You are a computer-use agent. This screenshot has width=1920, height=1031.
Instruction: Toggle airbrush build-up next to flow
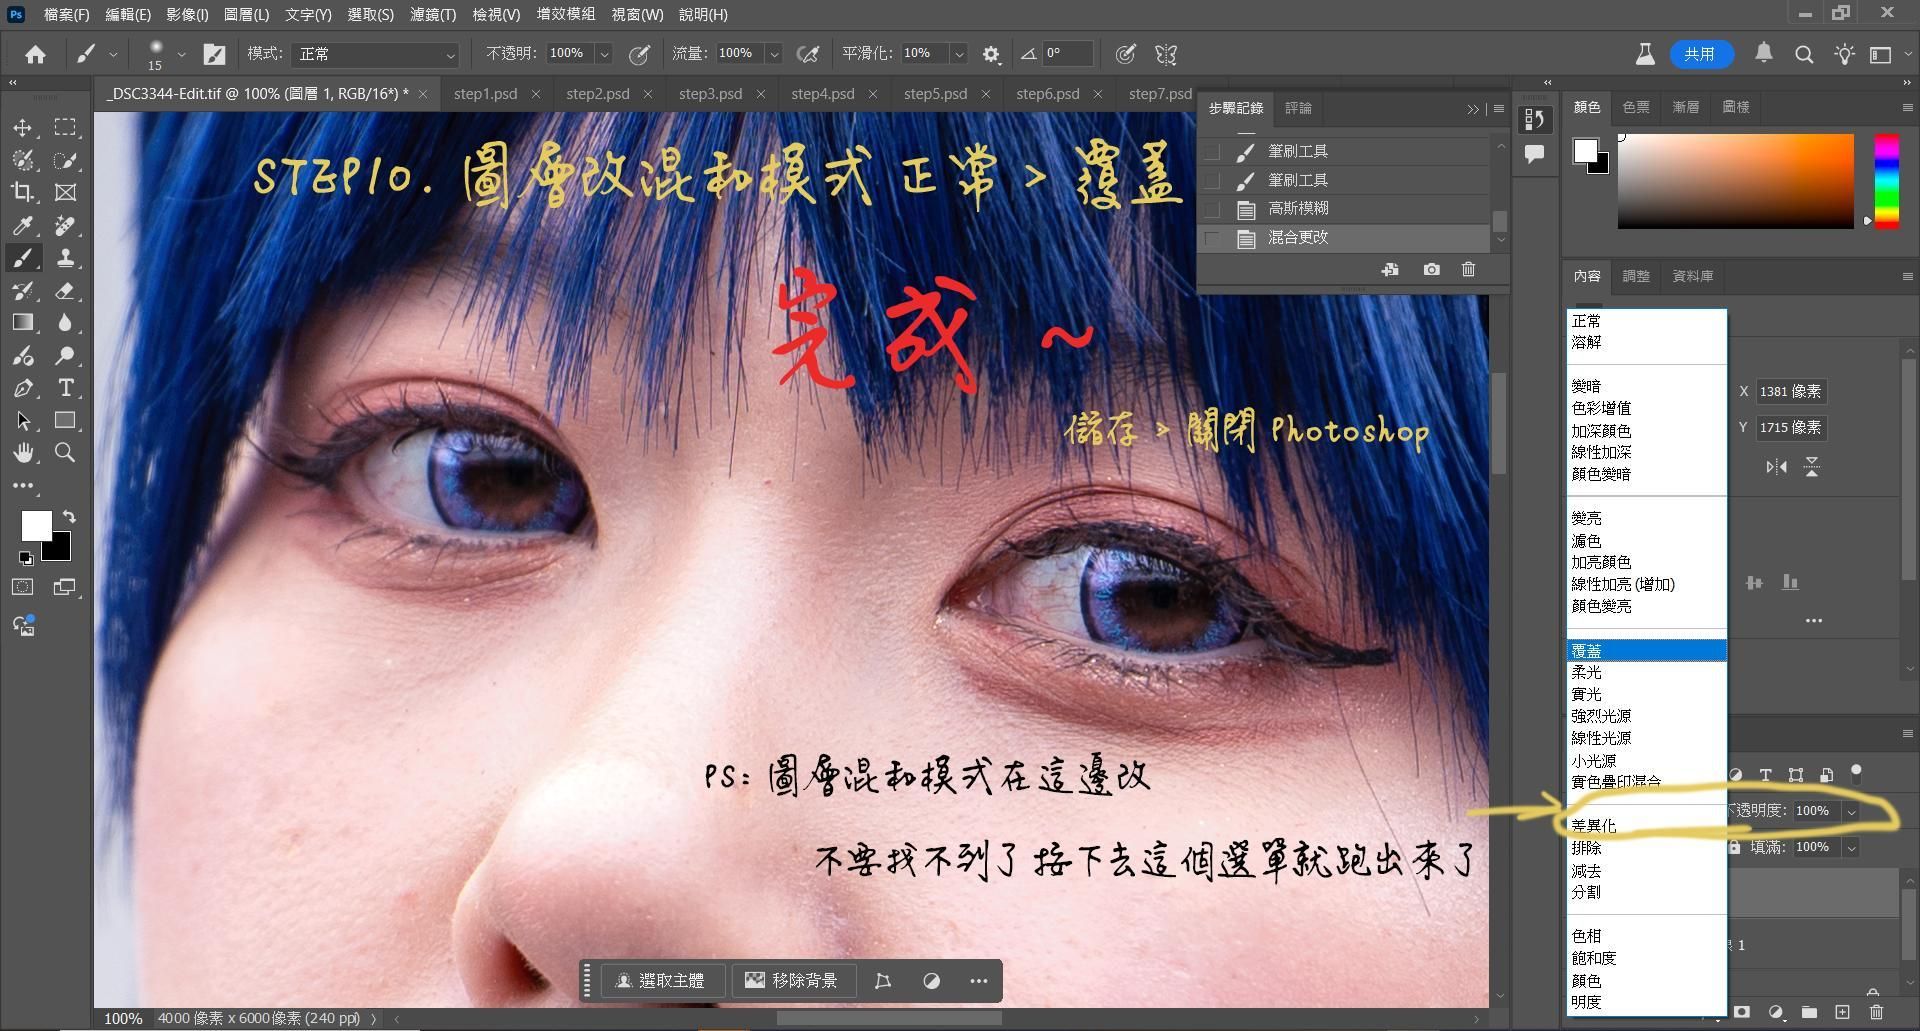[807, 54]
